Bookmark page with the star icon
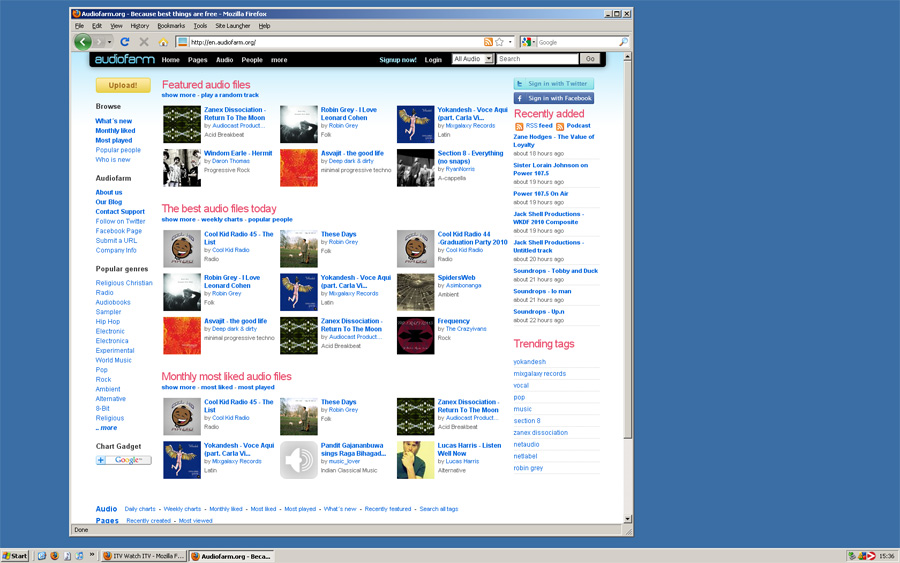This screenshot has width=900, height=563. (x=499, y=42)
